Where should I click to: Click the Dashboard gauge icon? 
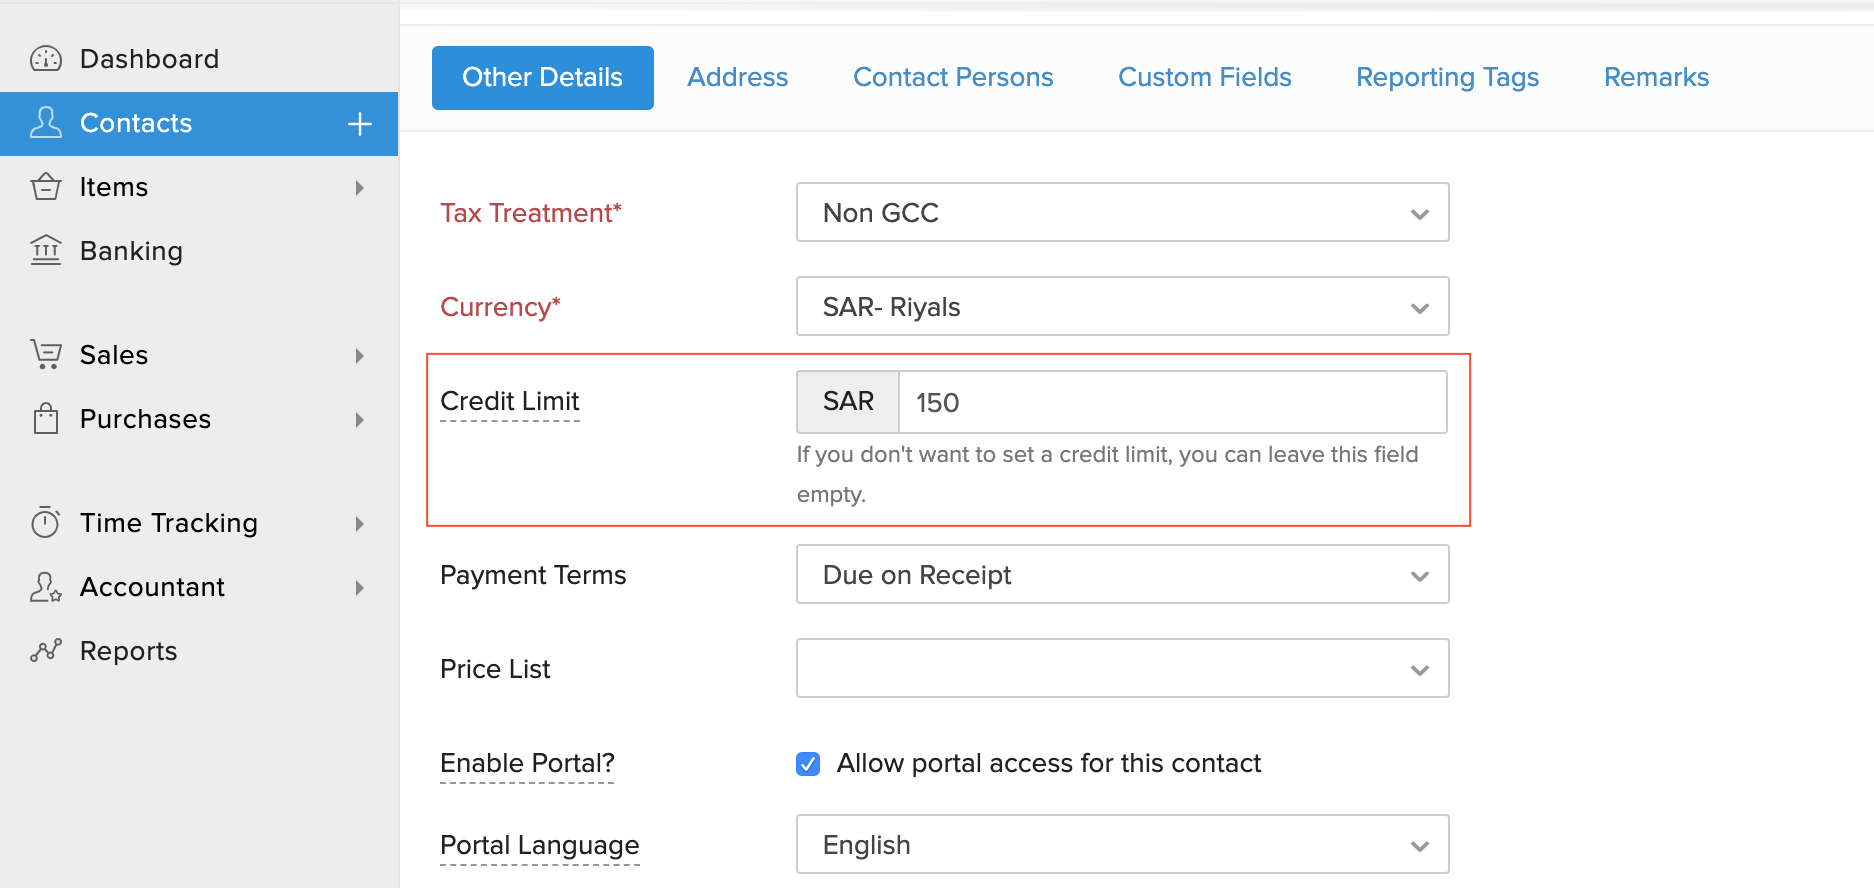[46, 59]
